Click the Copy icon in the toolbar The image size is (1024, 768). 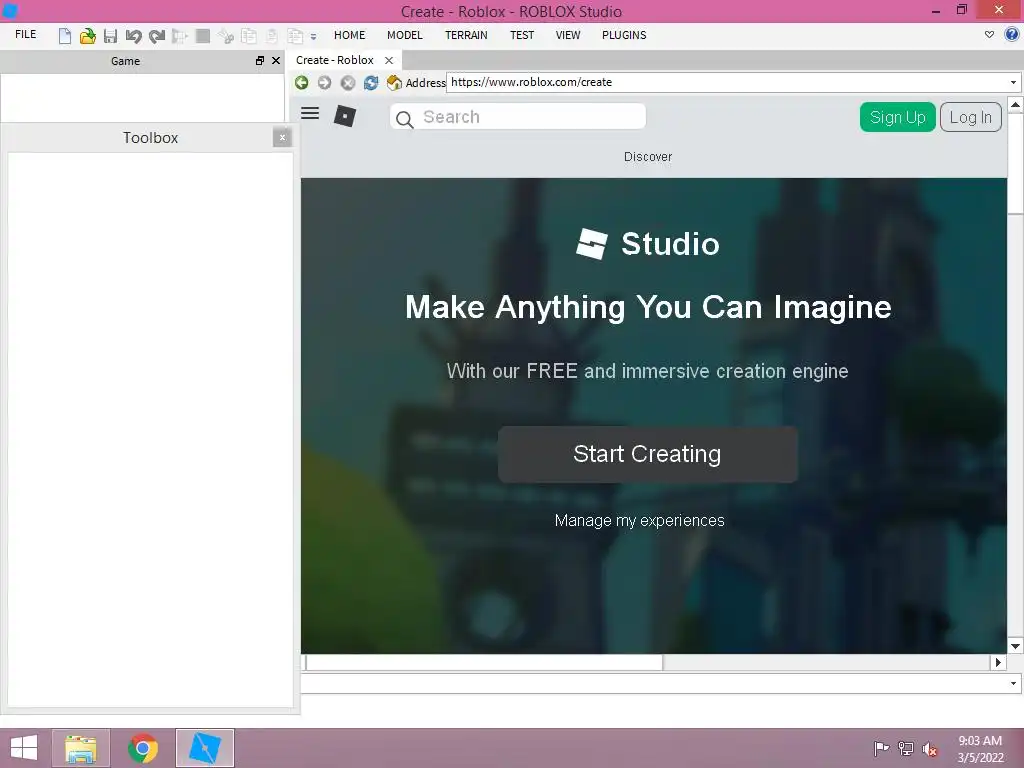tap(249, 35)
